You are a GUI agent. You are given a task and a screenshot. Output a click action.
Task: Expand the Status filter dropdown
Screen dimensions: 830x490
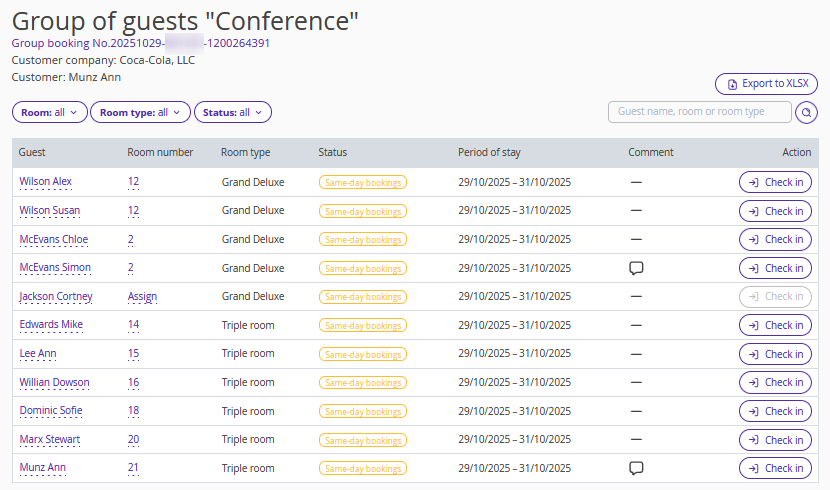click(x=232, y=113)
